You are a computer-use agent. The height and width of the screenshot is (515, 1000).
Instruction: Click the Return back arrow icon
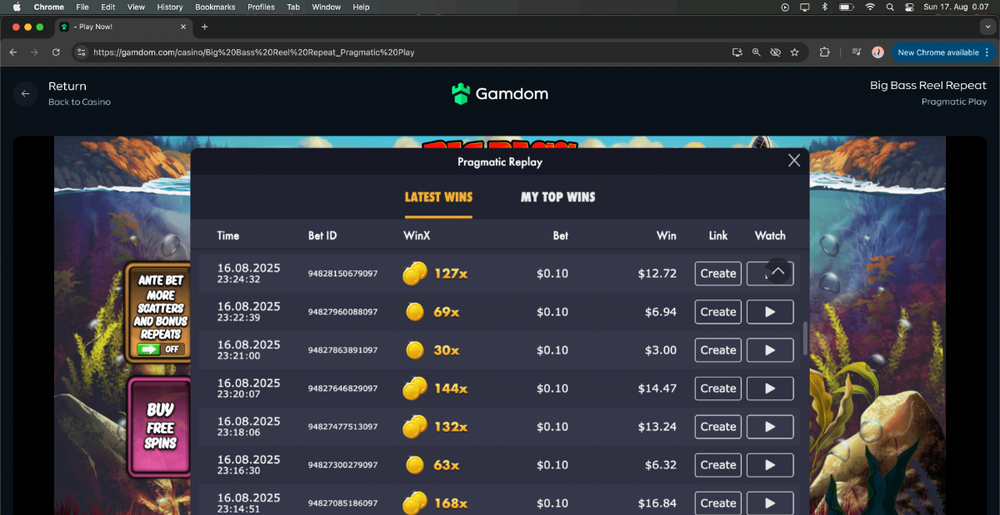(x=26, y=94)
